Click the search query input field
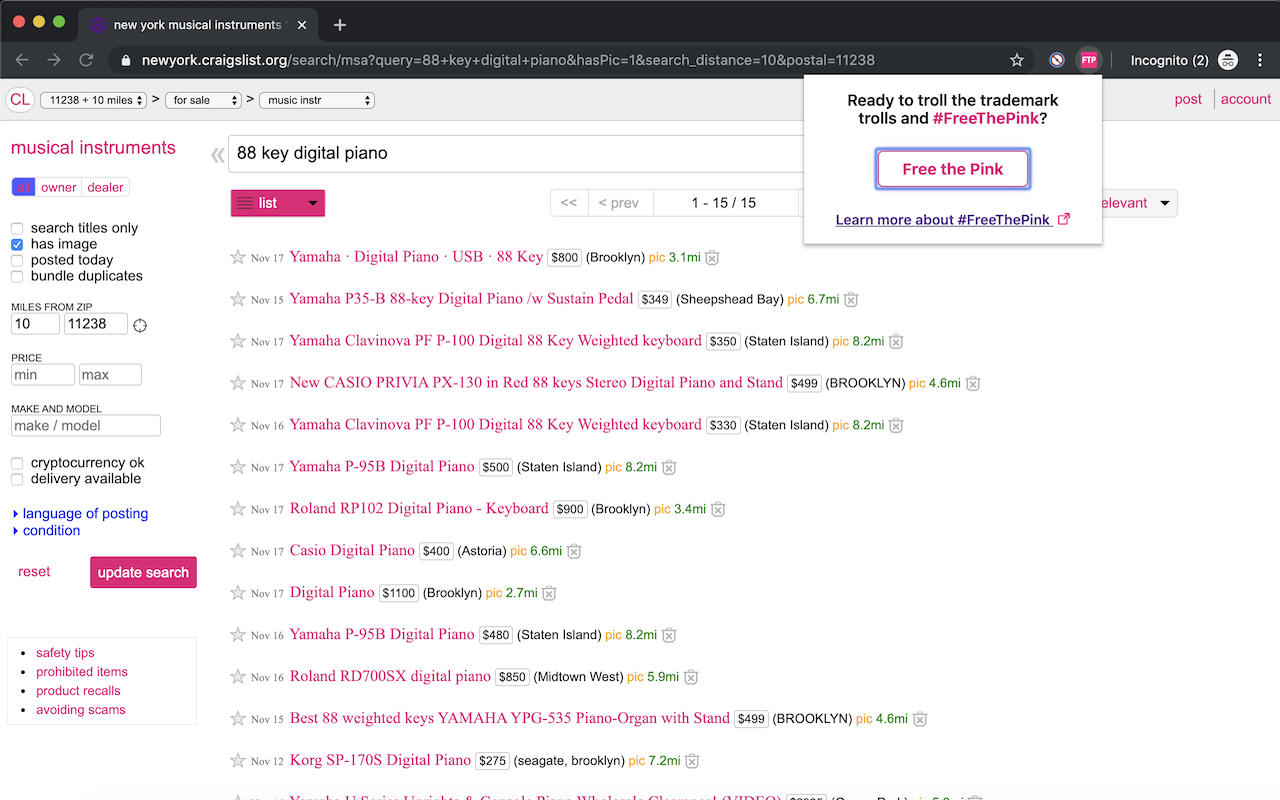This screenshot has width=1280, height=800. [x=515, y=154]
